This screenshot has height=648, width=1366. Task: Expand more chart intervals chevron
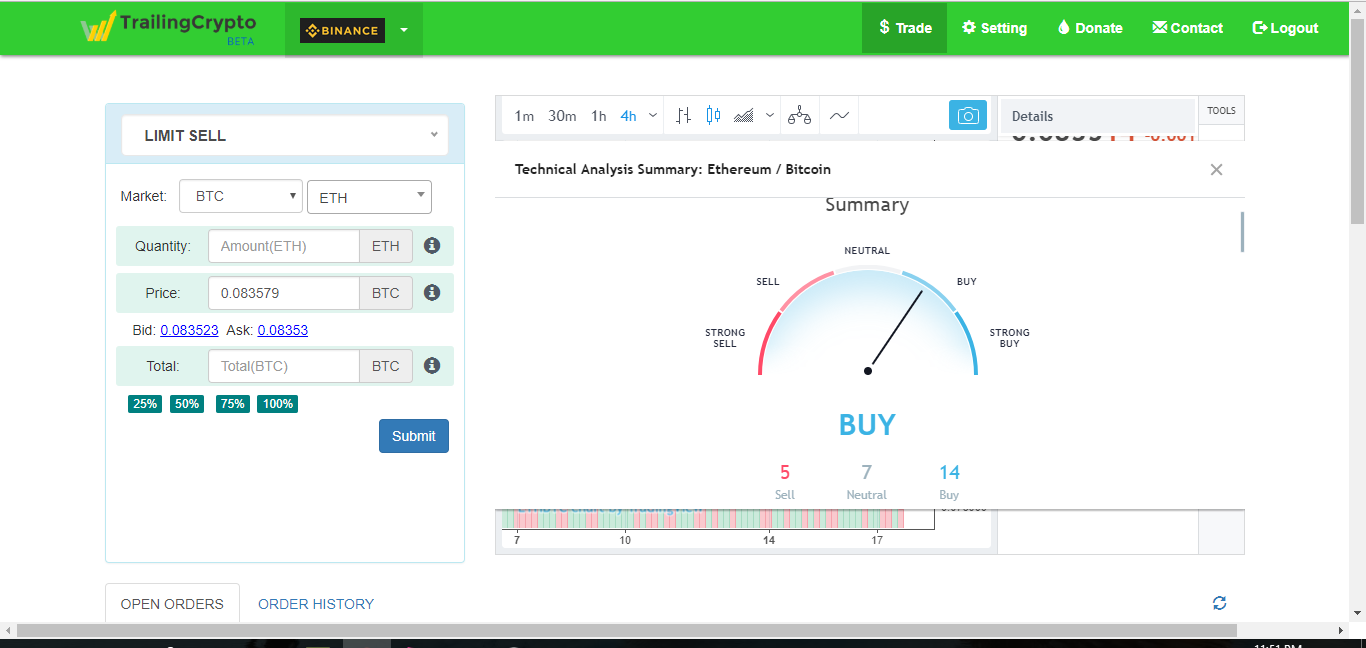tap(653, 115)
